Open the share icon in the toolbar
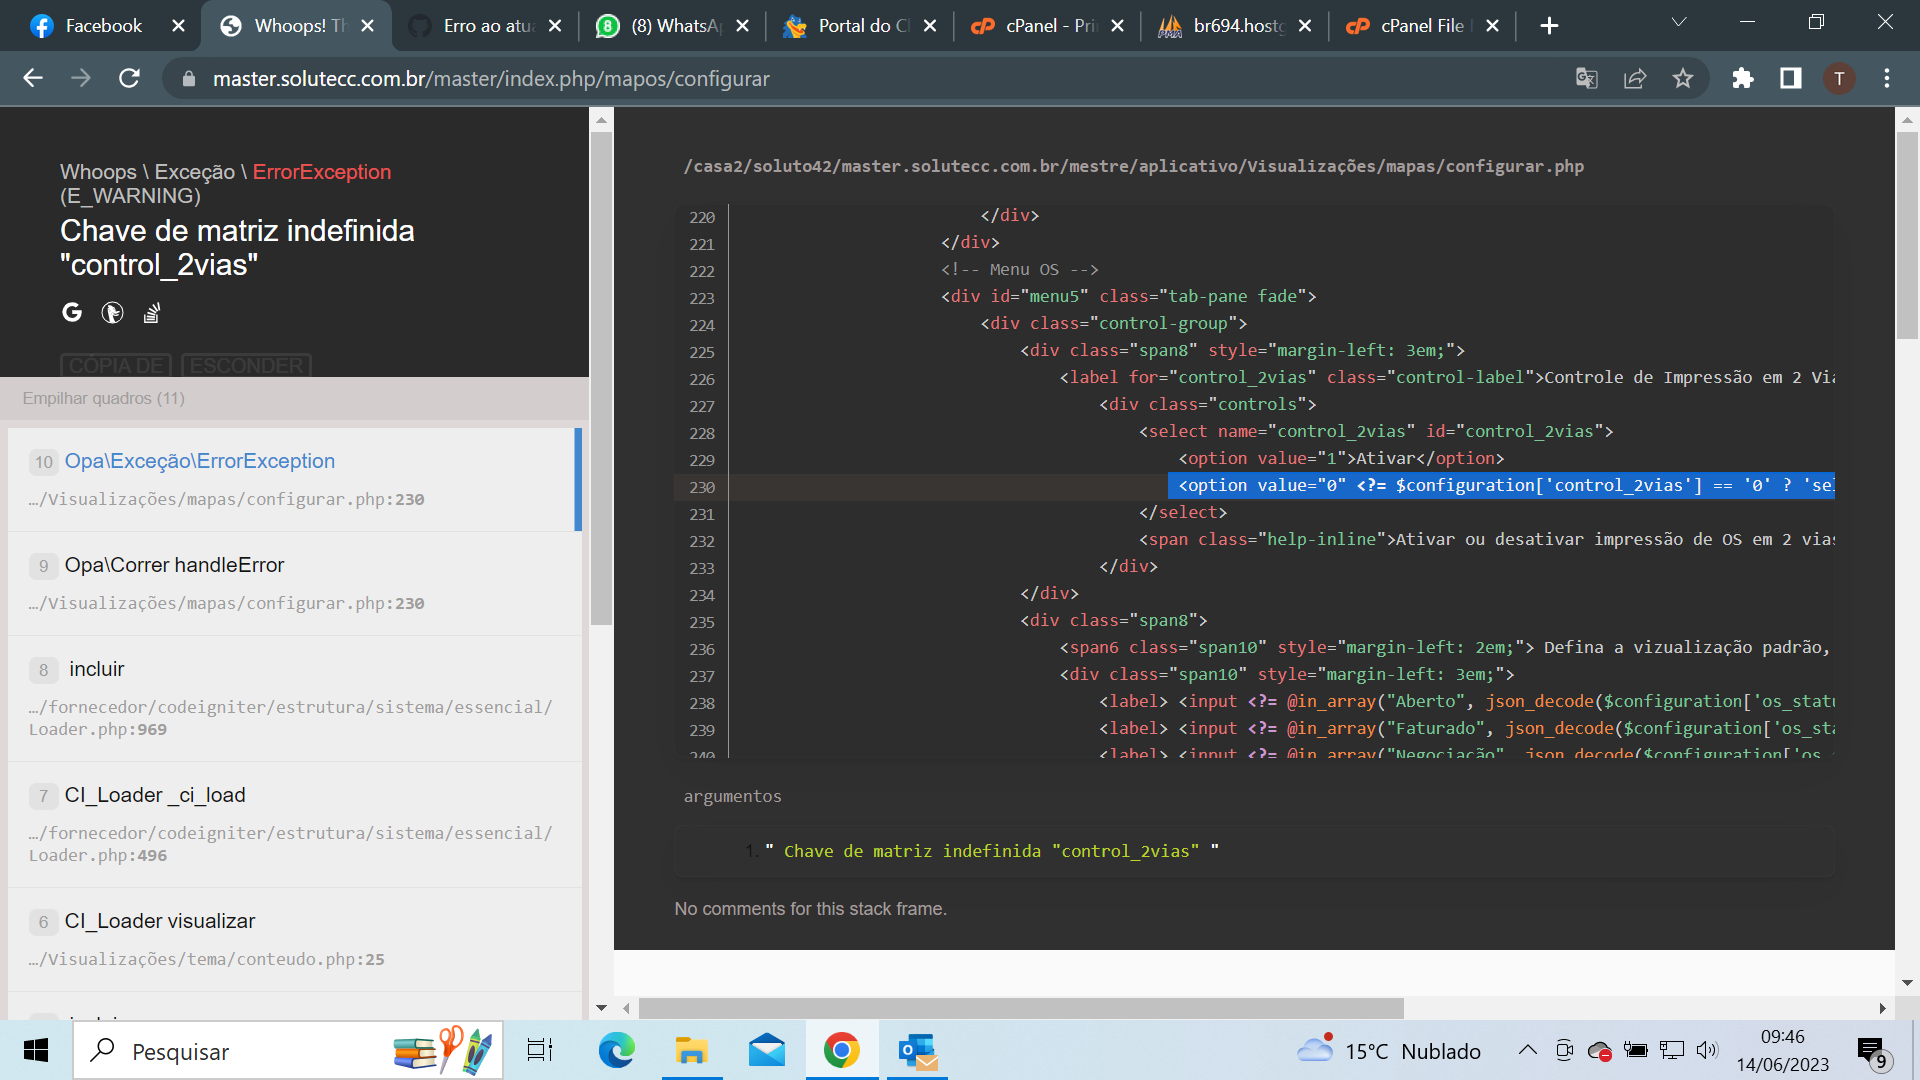 (1635, 78)
